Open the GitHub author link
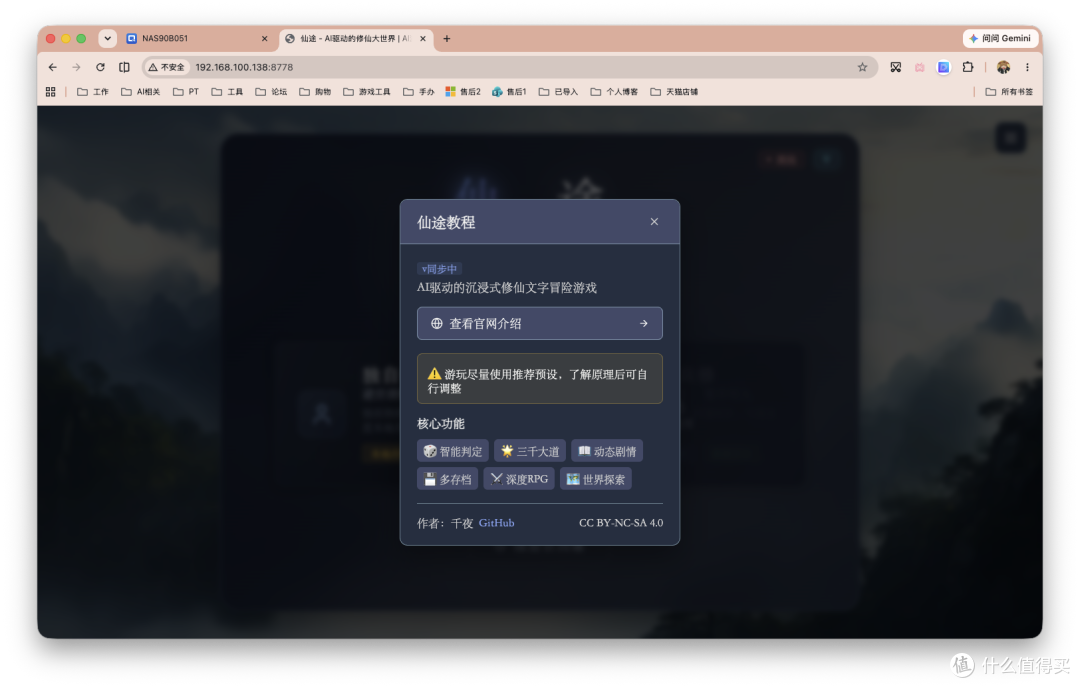Image resolution: width=1080 pixels, height=688 pixels. click(x=496, y=523)
